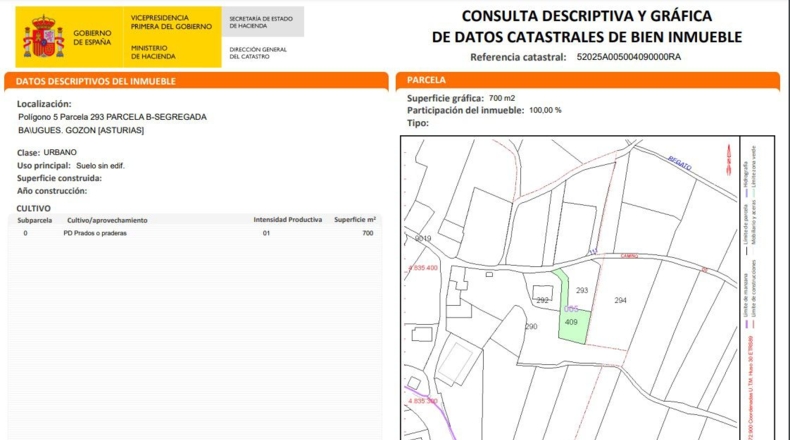This screenshot has width=790, height=440.
Task: Click the 'Superficie gráfica:' label
Action: pyautogui.click(x=445, y=98)
